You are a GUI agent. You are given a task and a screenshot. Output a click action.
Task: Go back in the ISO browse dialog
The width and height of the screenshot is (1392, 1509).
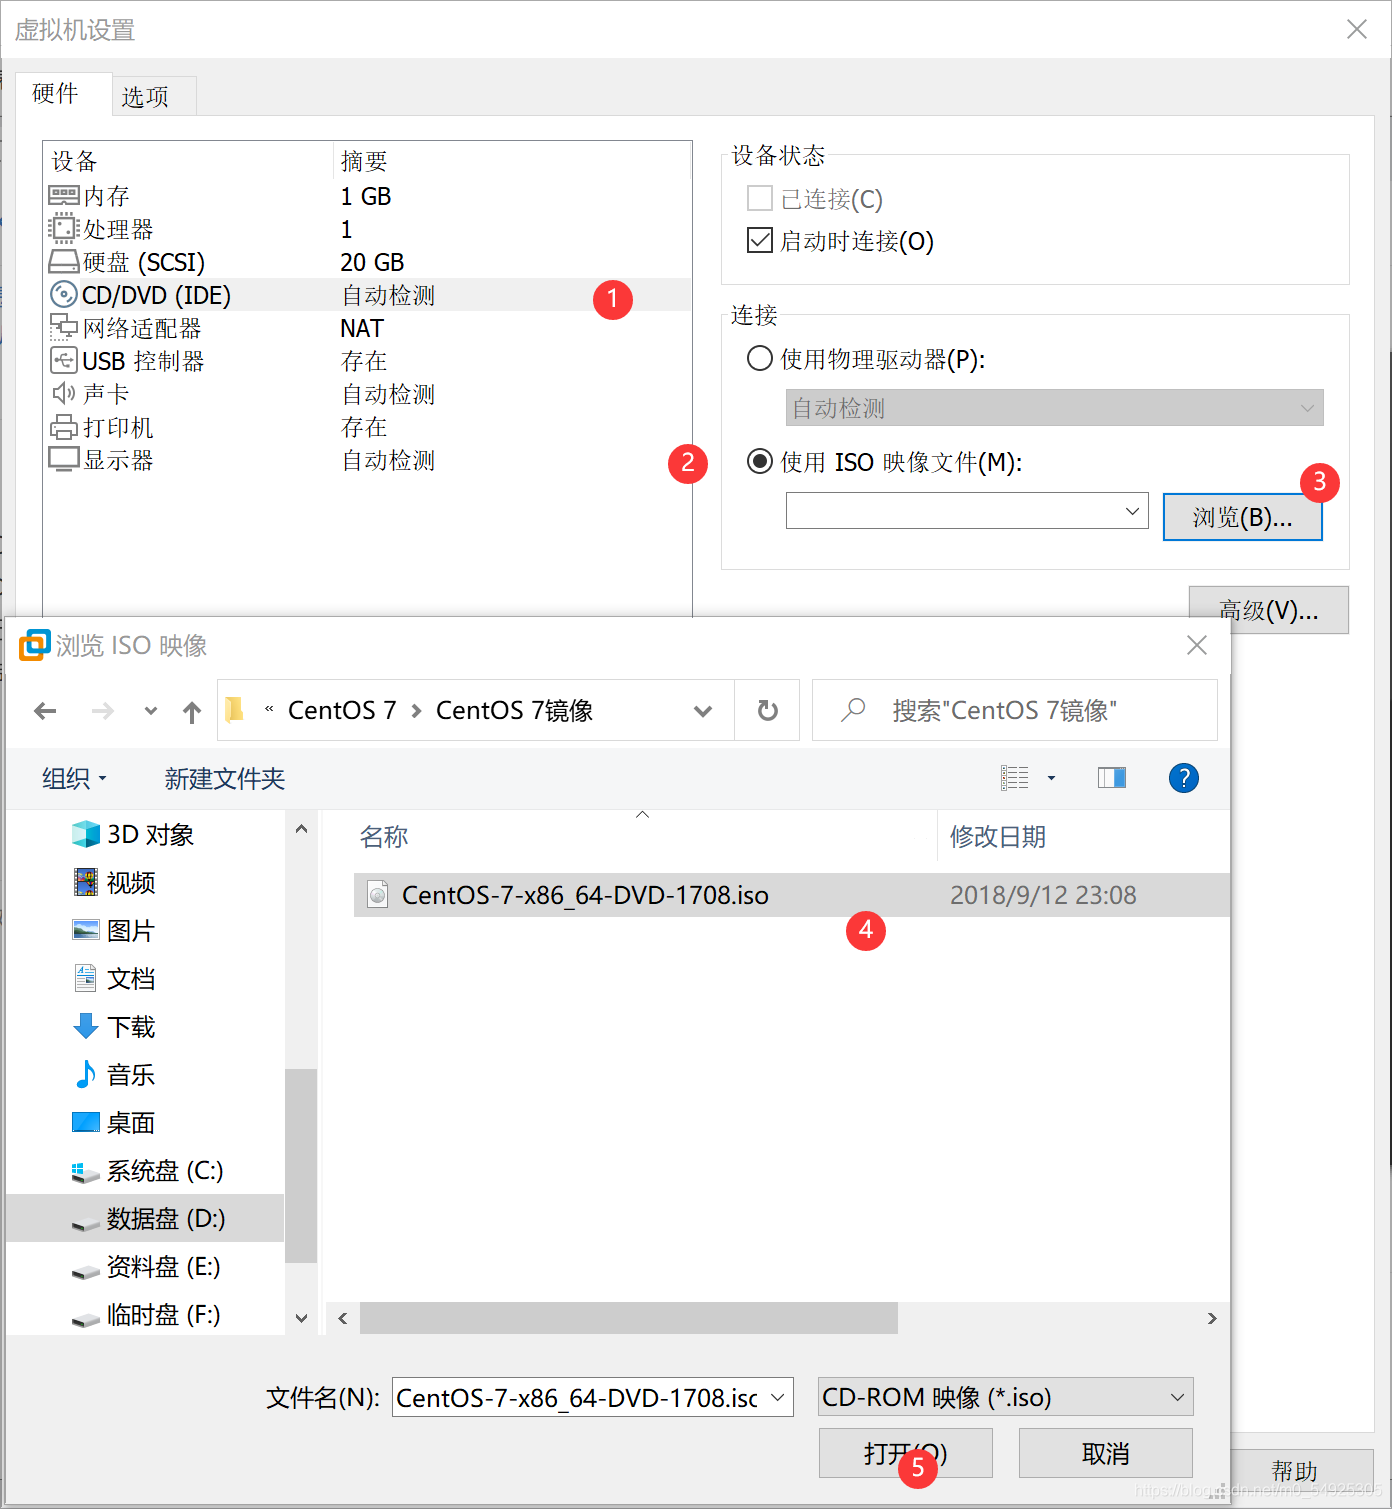click(45, 711)
